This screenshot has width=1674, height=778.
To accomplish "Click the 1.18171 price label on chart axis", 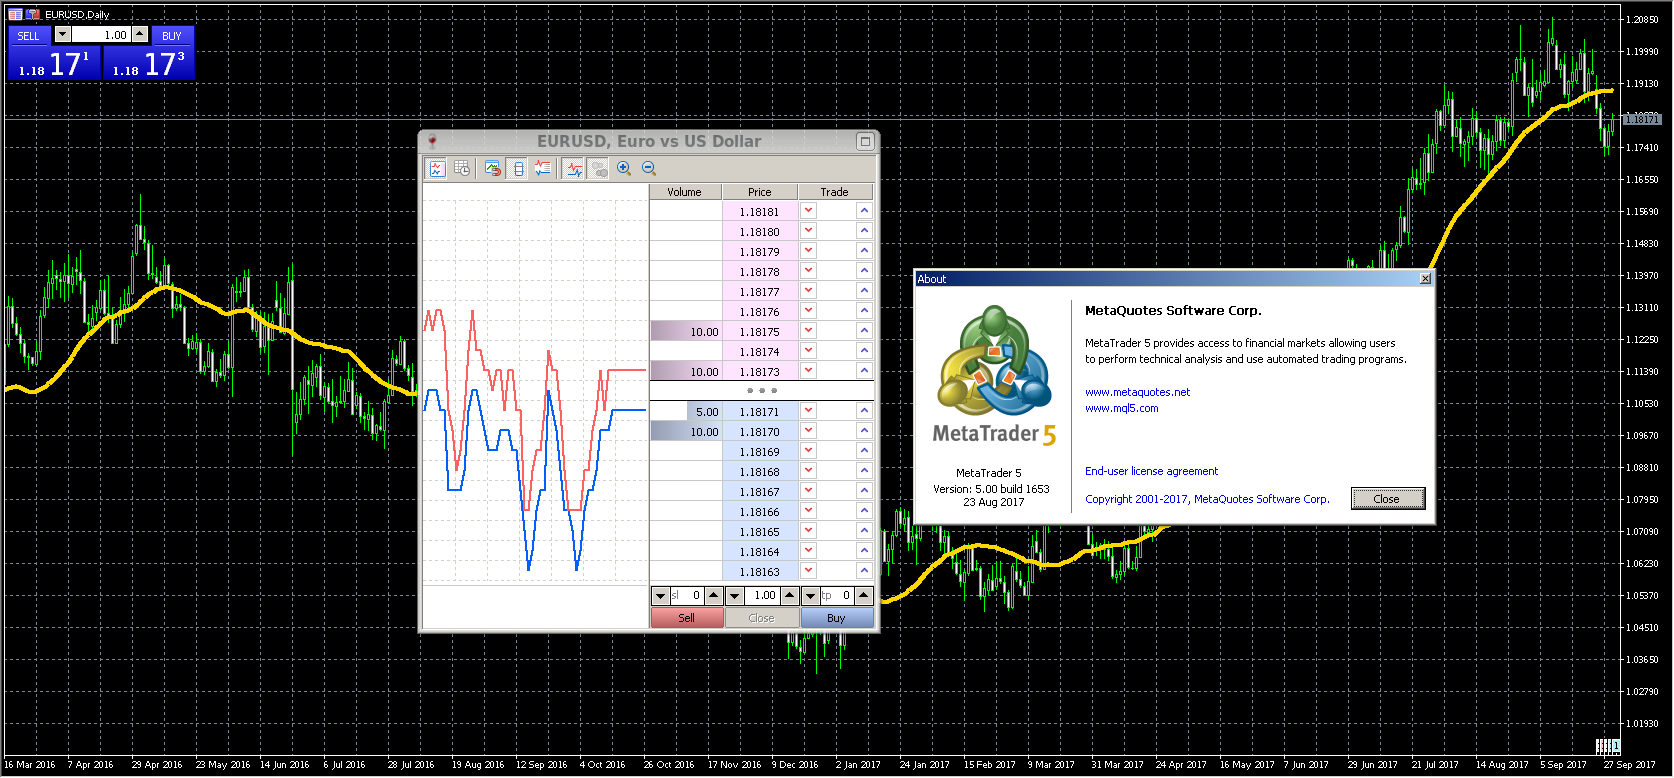I will [x=1641, y=120].
